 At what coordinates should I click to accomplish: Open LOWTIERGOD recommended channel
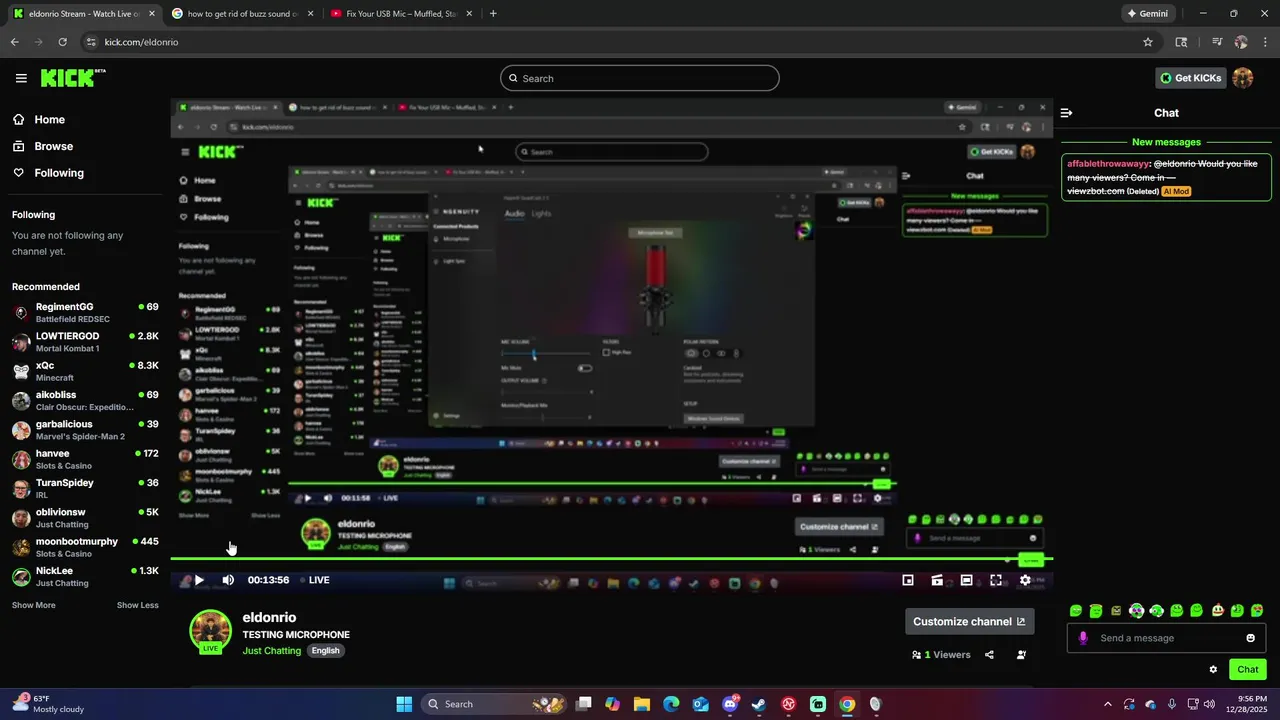tap(85, 342)
